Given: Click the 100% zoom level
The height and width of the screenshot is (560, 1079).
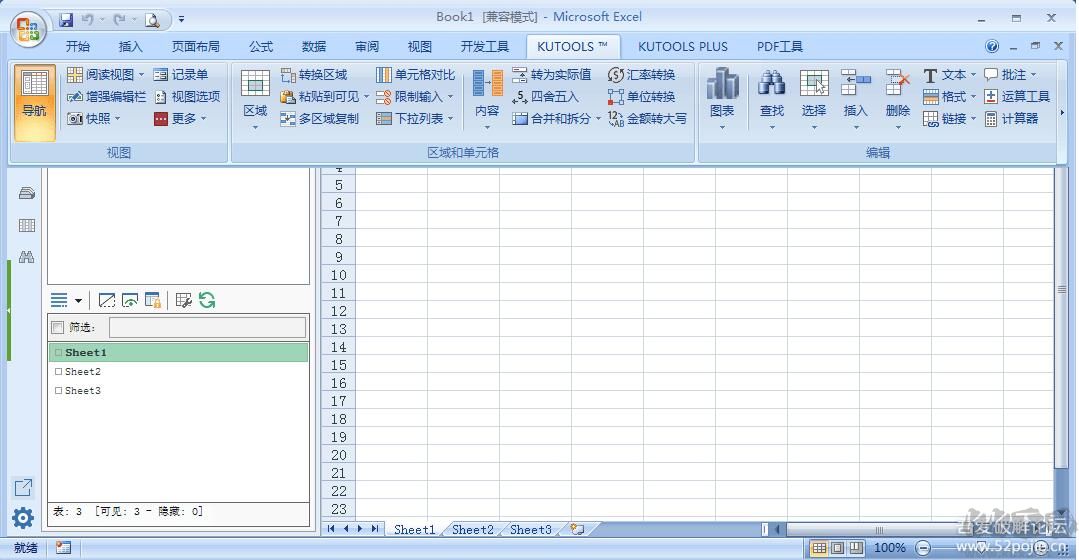Looking at the screenshot, I should pyautogui.click(x=889, y=548).
